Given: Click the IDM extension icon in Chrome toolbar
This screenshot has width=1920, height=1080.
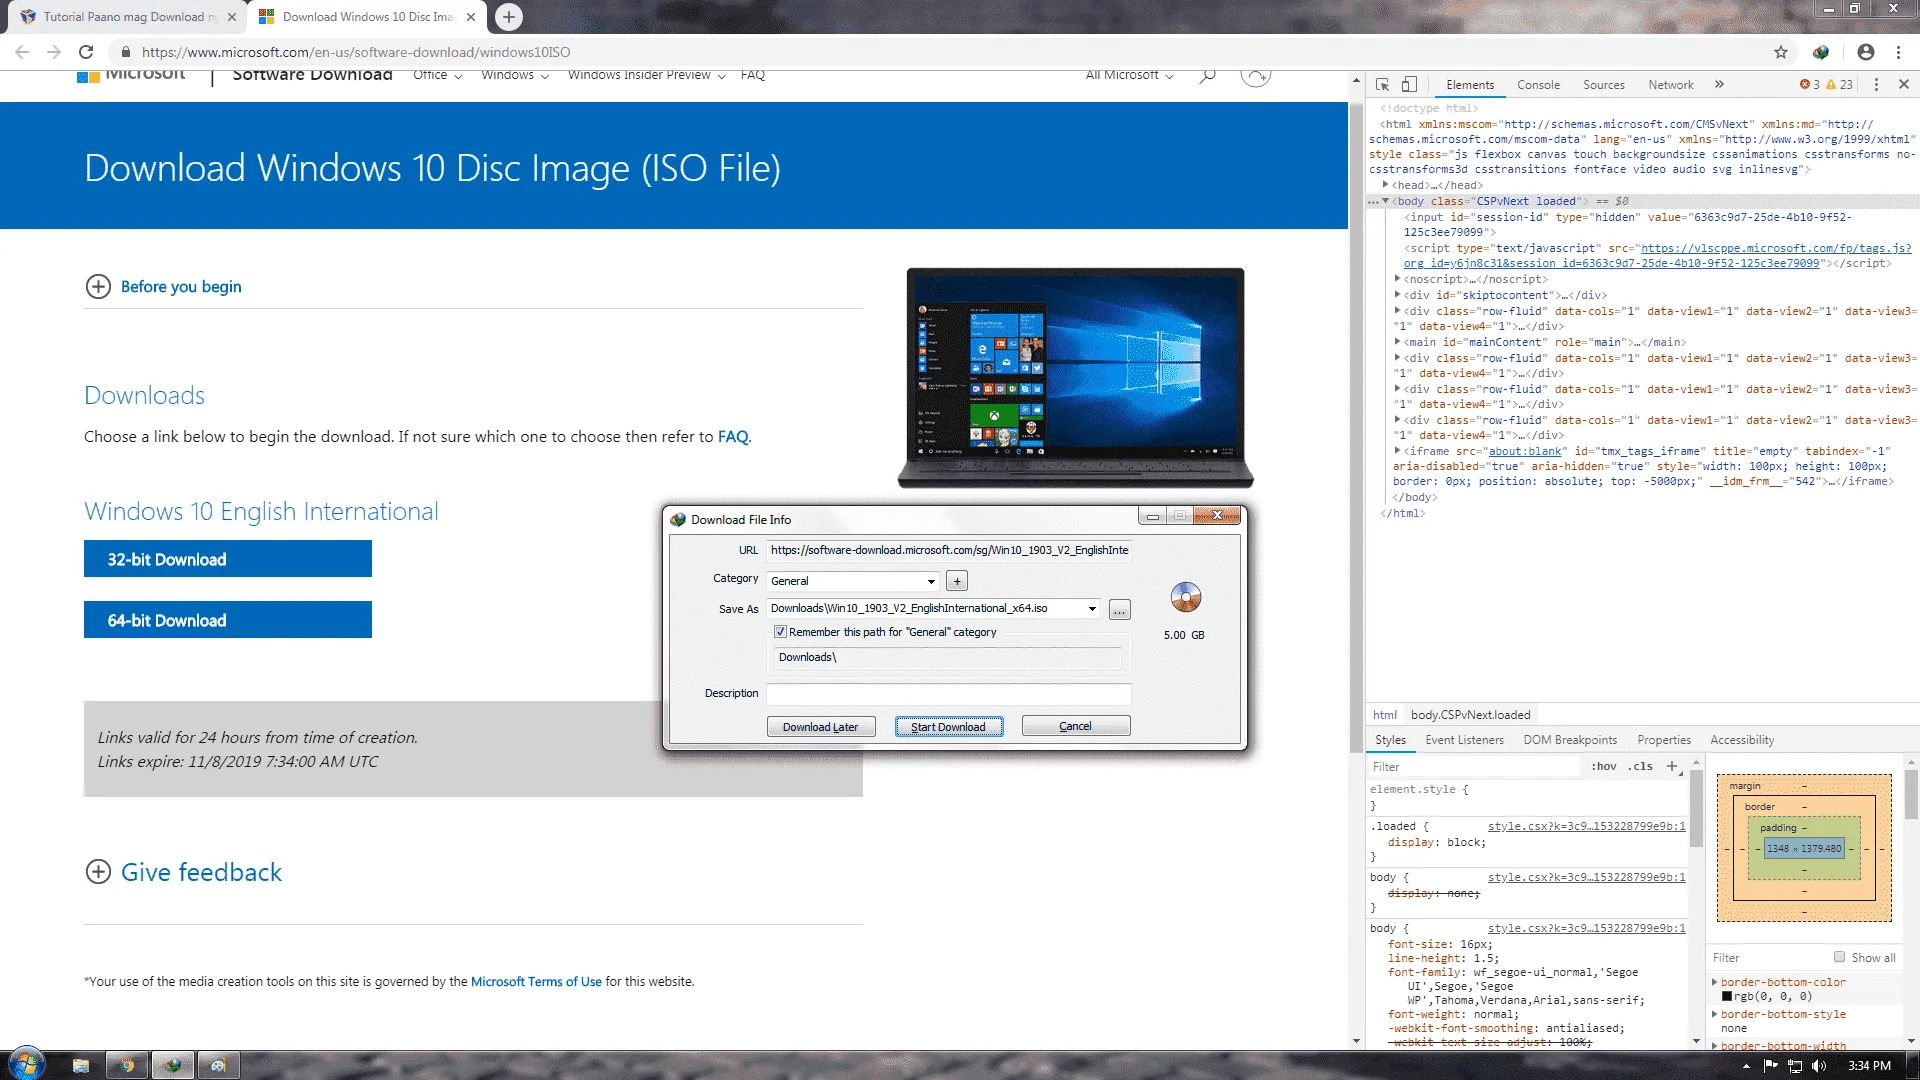Looking at the screenshot, I should tap(1821, 52).
